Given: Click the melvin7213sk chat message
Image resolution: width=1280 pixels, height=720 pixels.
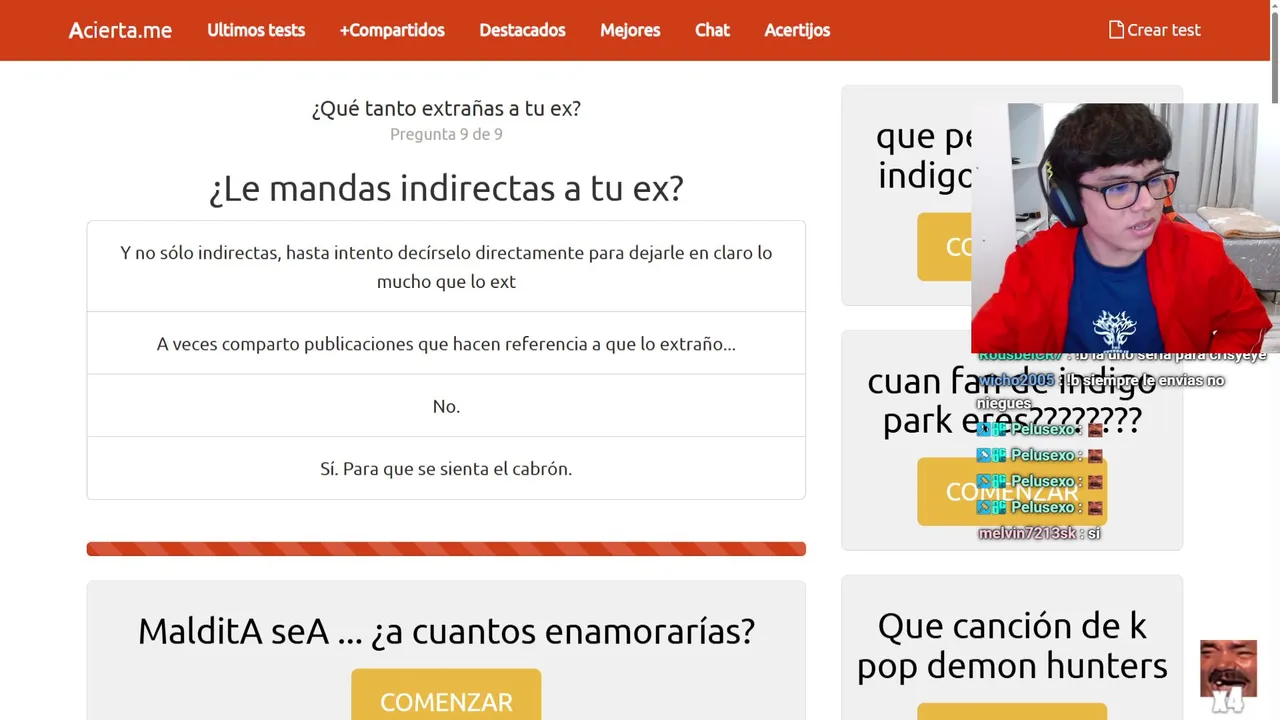Looking at the screenshot, I should 1039,533.
